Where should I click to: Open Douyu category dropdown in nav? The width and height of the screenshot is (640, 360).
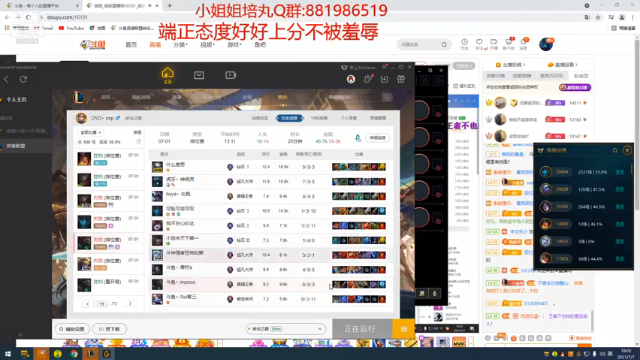coord(180,44)
